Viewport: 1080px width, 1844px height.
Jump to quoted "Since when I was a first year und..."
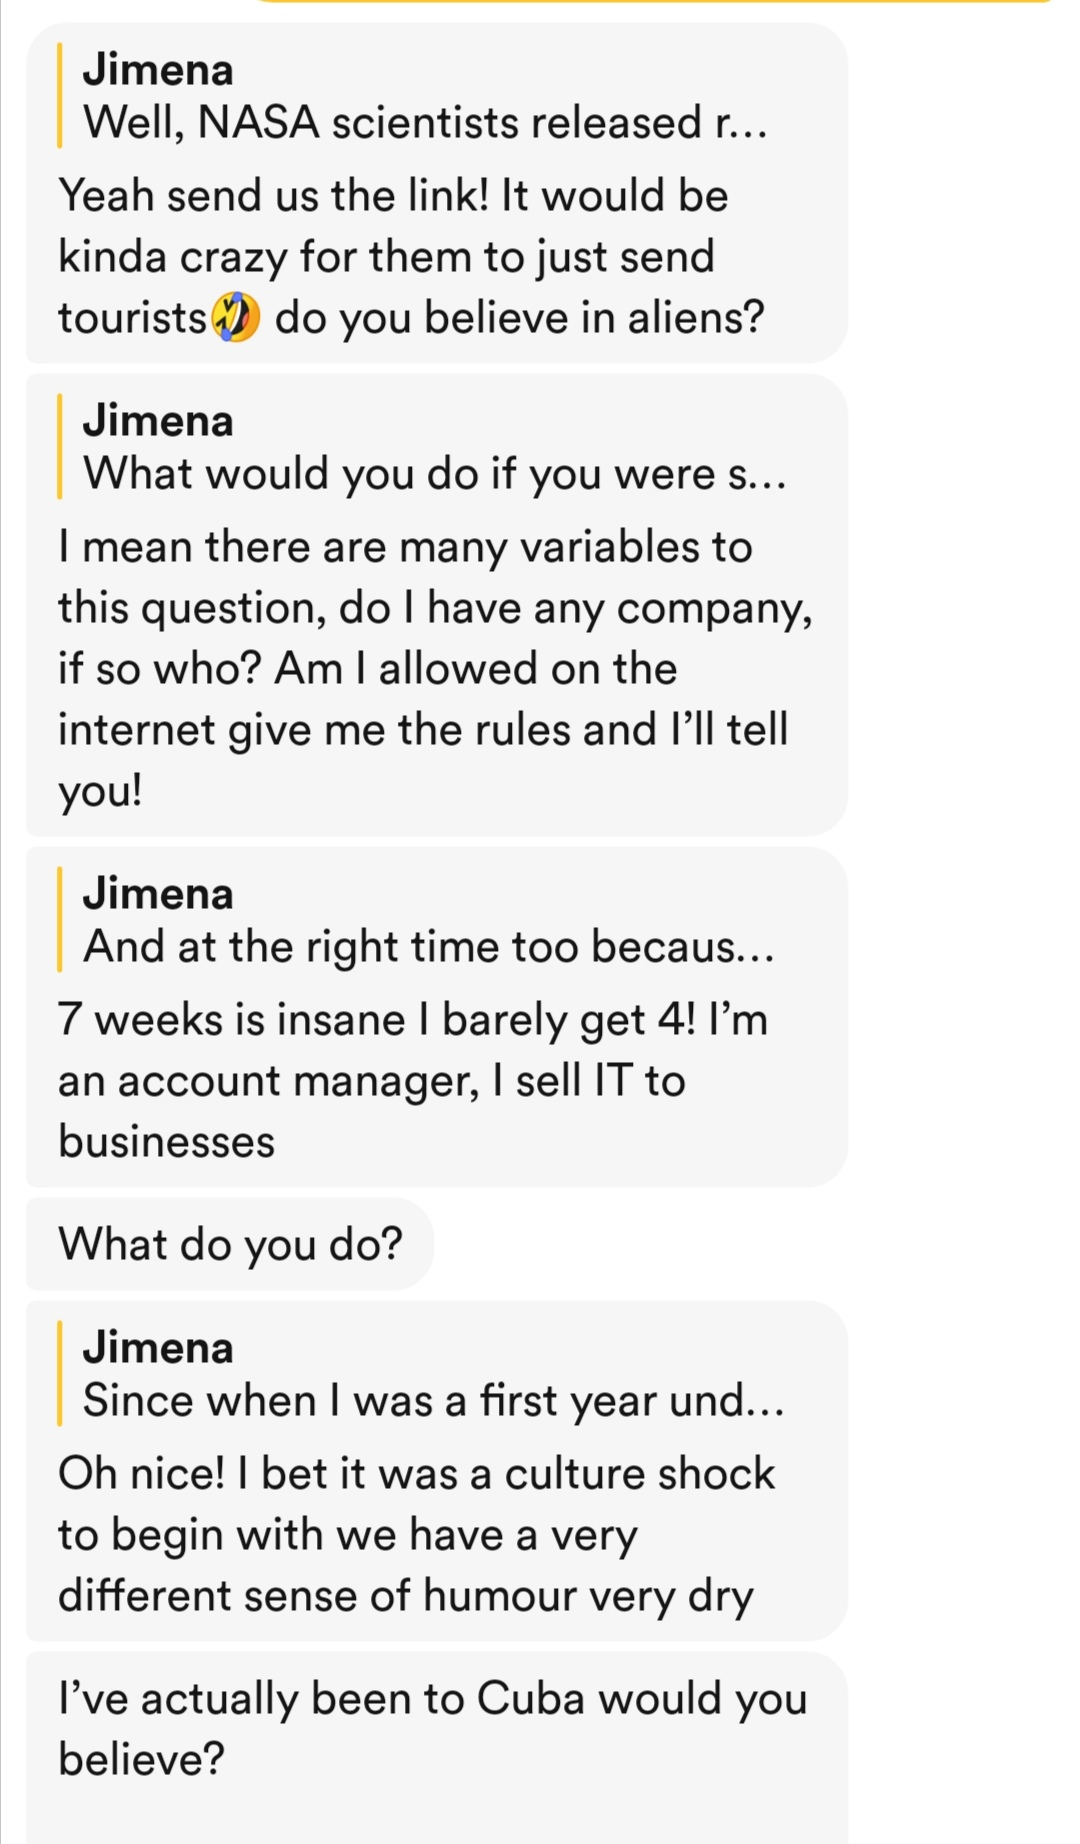(x=434, y=1400)
